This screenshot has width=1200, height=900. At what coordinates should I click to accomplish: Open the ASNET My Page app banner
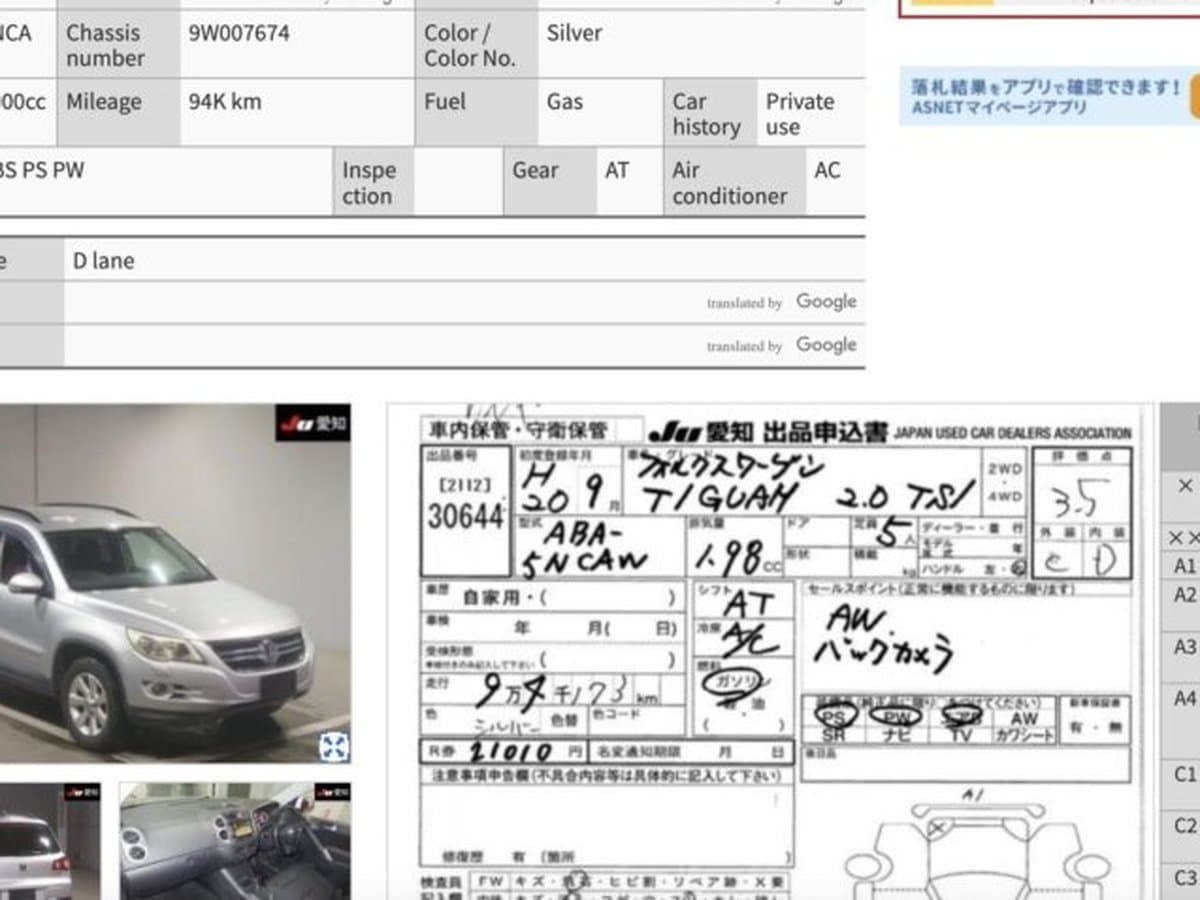tap(1049, 97)
